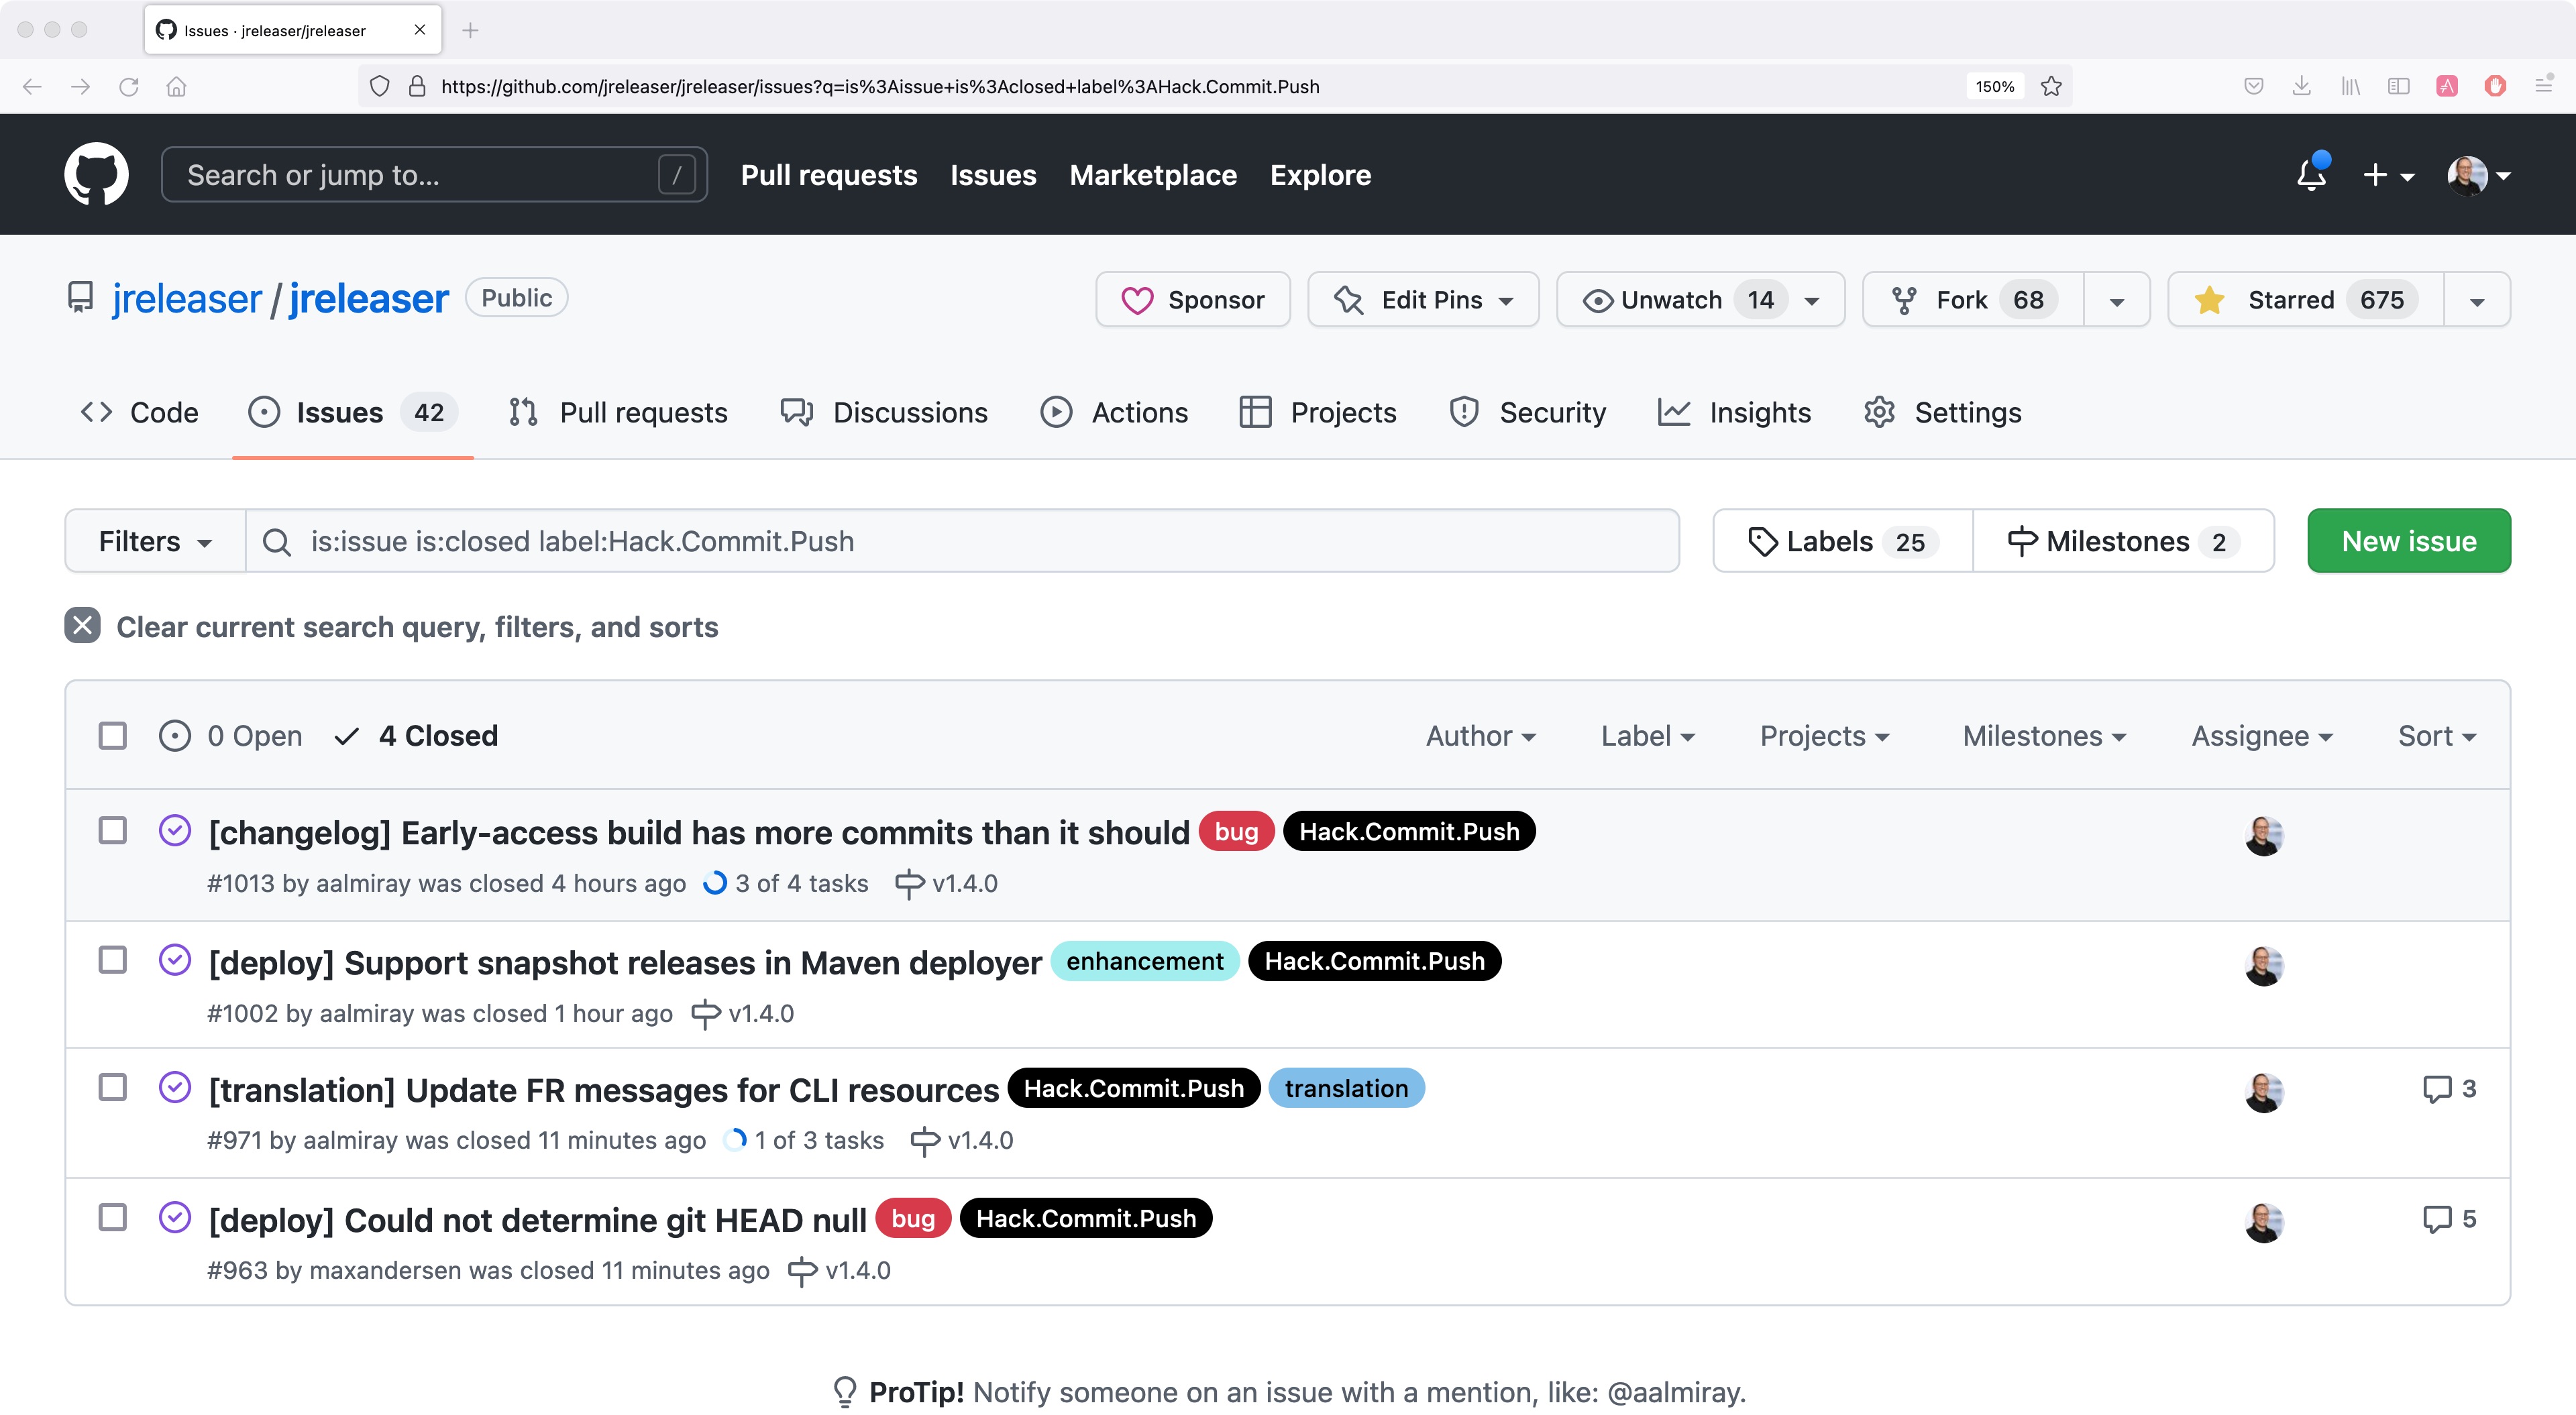Open the GitHub home via the logo
2576x1415 pixels.
click(98, 174)
